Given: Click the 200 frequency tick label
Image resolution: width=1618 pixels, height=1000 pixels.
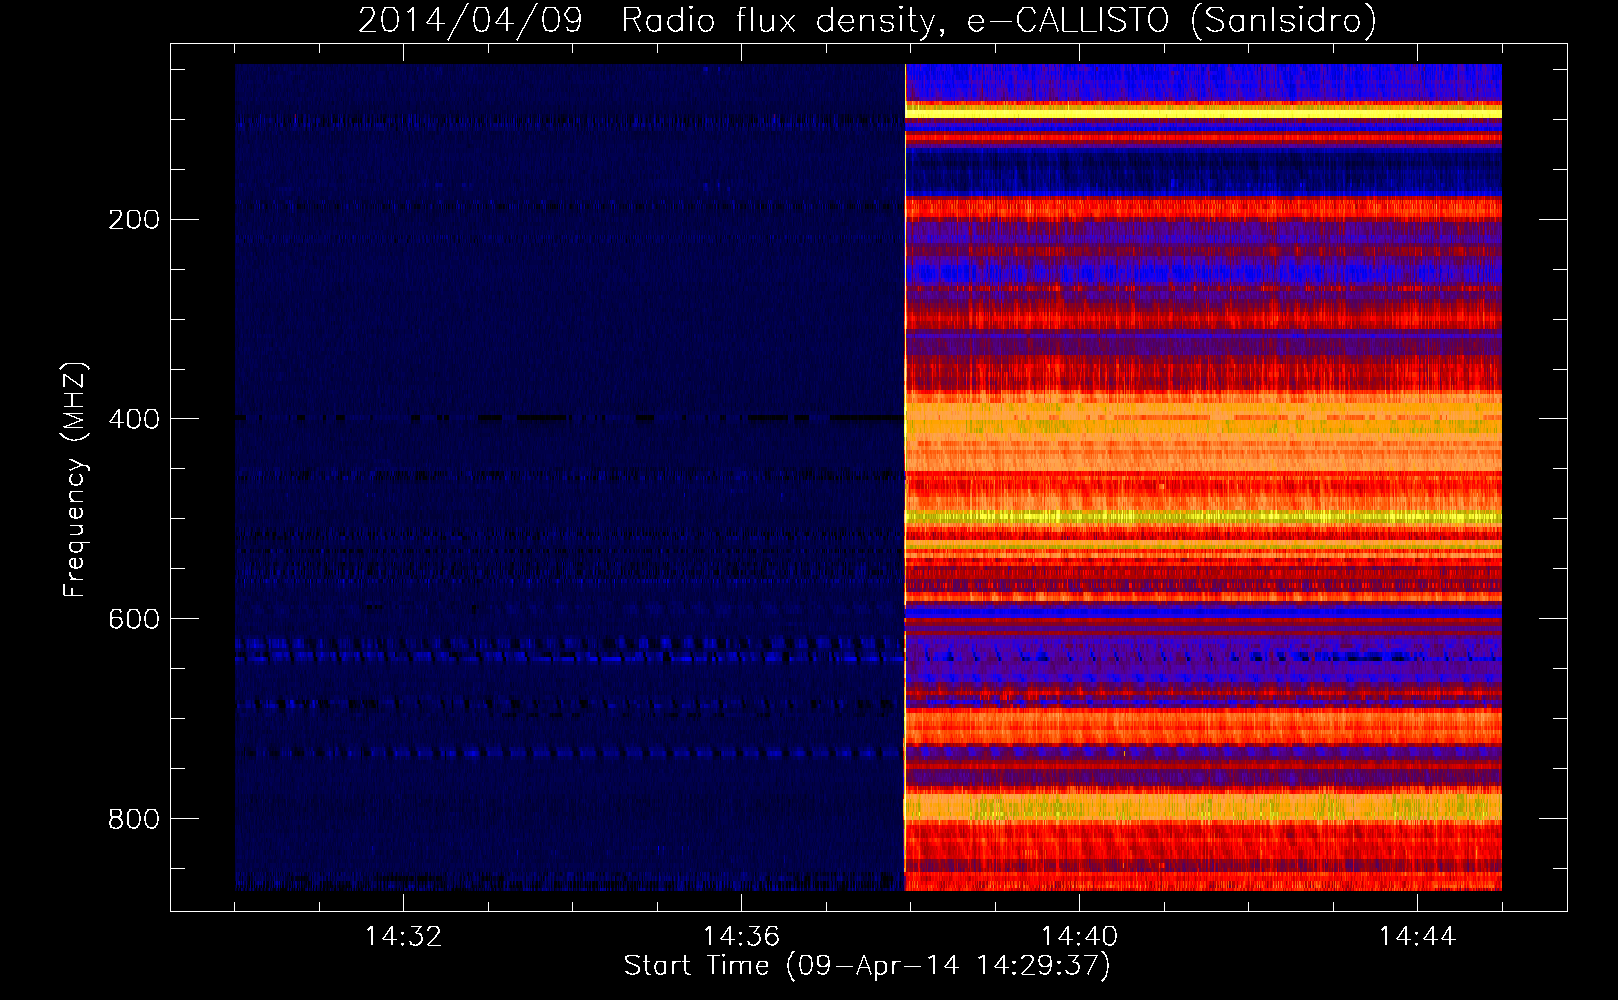Looking at the screenshot, I should pos(133,219).
